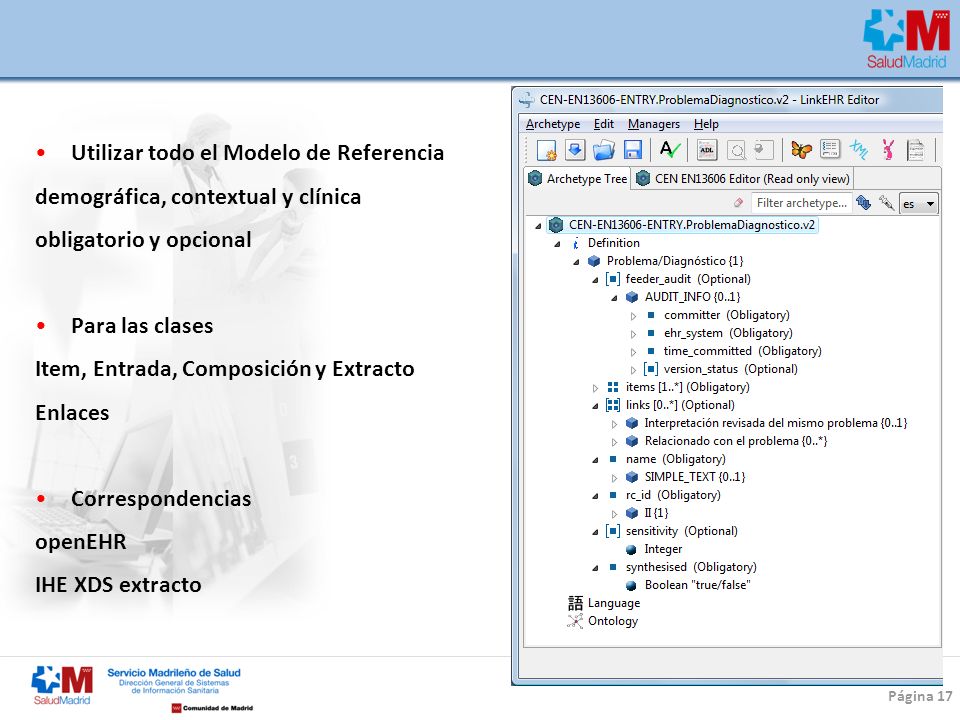Open the Help menu
960x720 pixels.
(706, 124)
